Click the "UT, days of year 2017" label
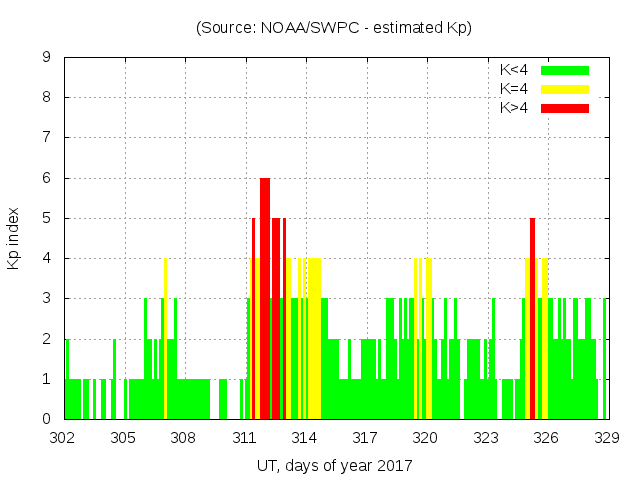Viewport: 640px width, 480px height. [334, 465]
